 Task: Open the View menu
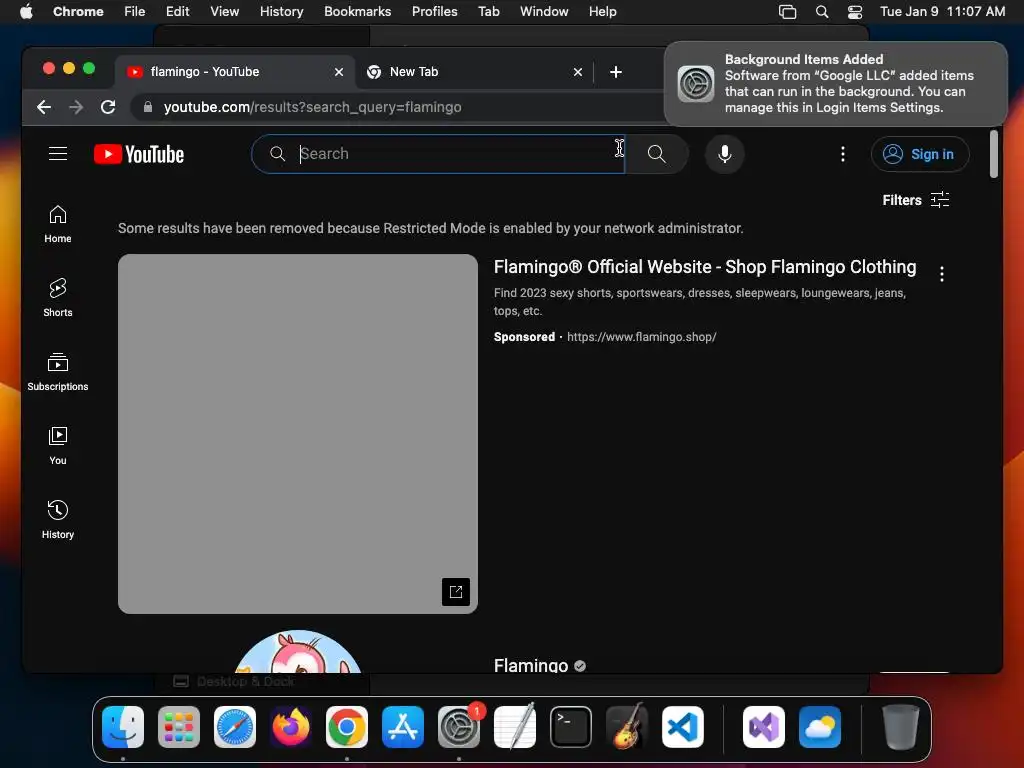(225, 12)
